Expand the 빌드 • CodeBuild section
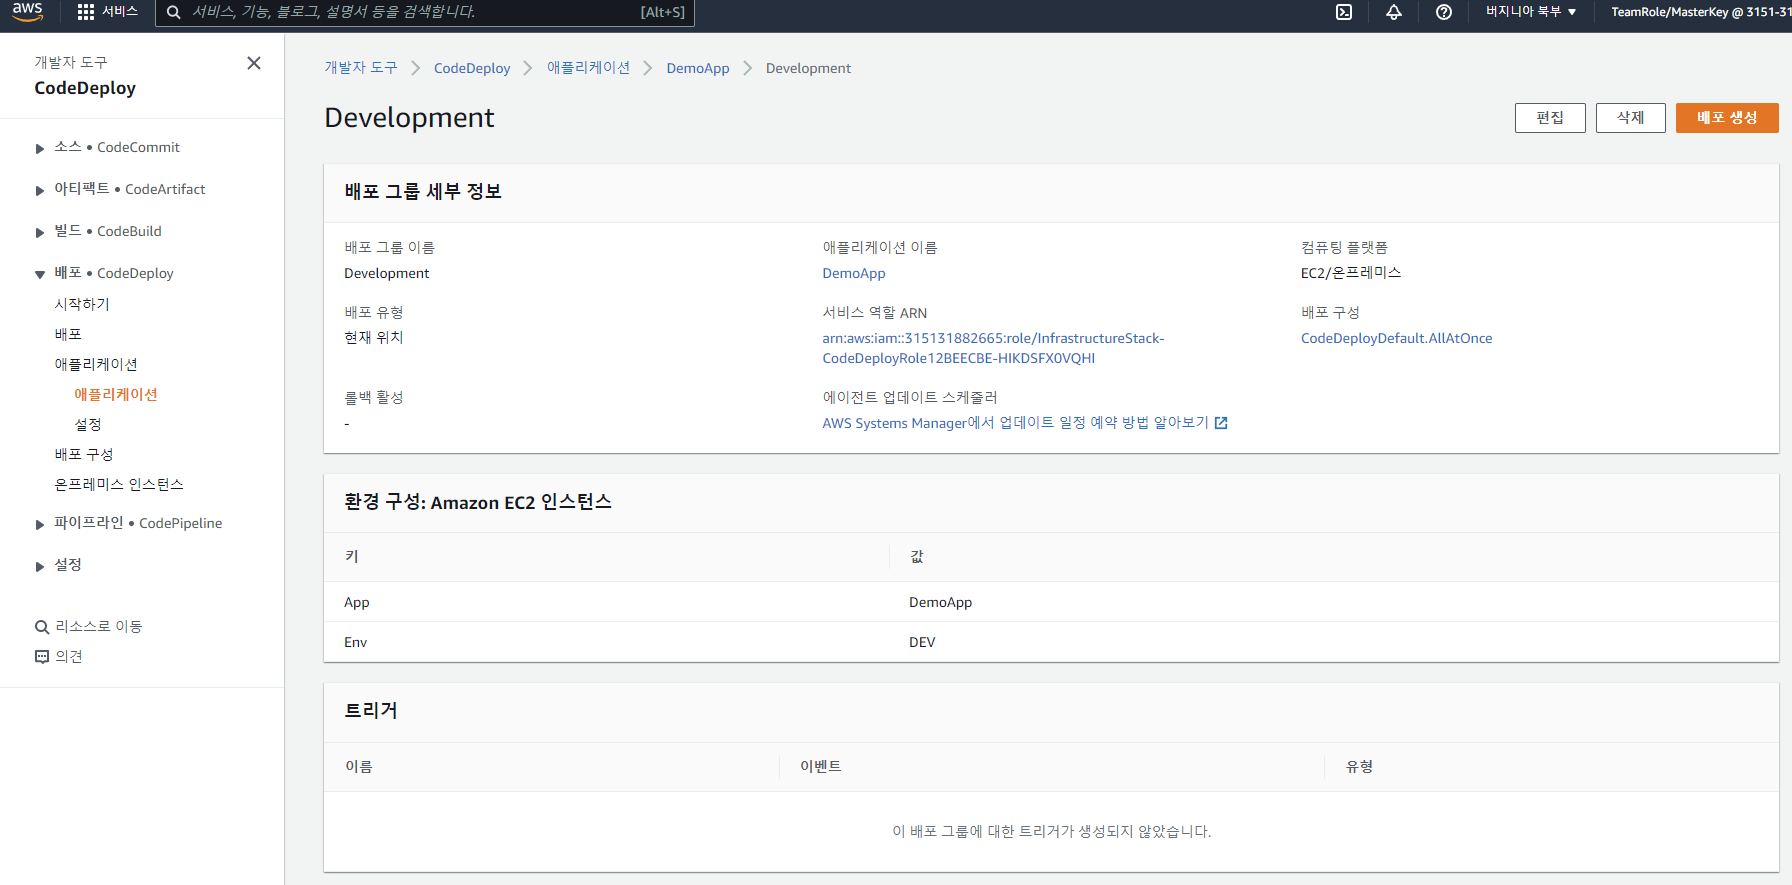Screen dimensions: 1792x885 coord(40,232)
